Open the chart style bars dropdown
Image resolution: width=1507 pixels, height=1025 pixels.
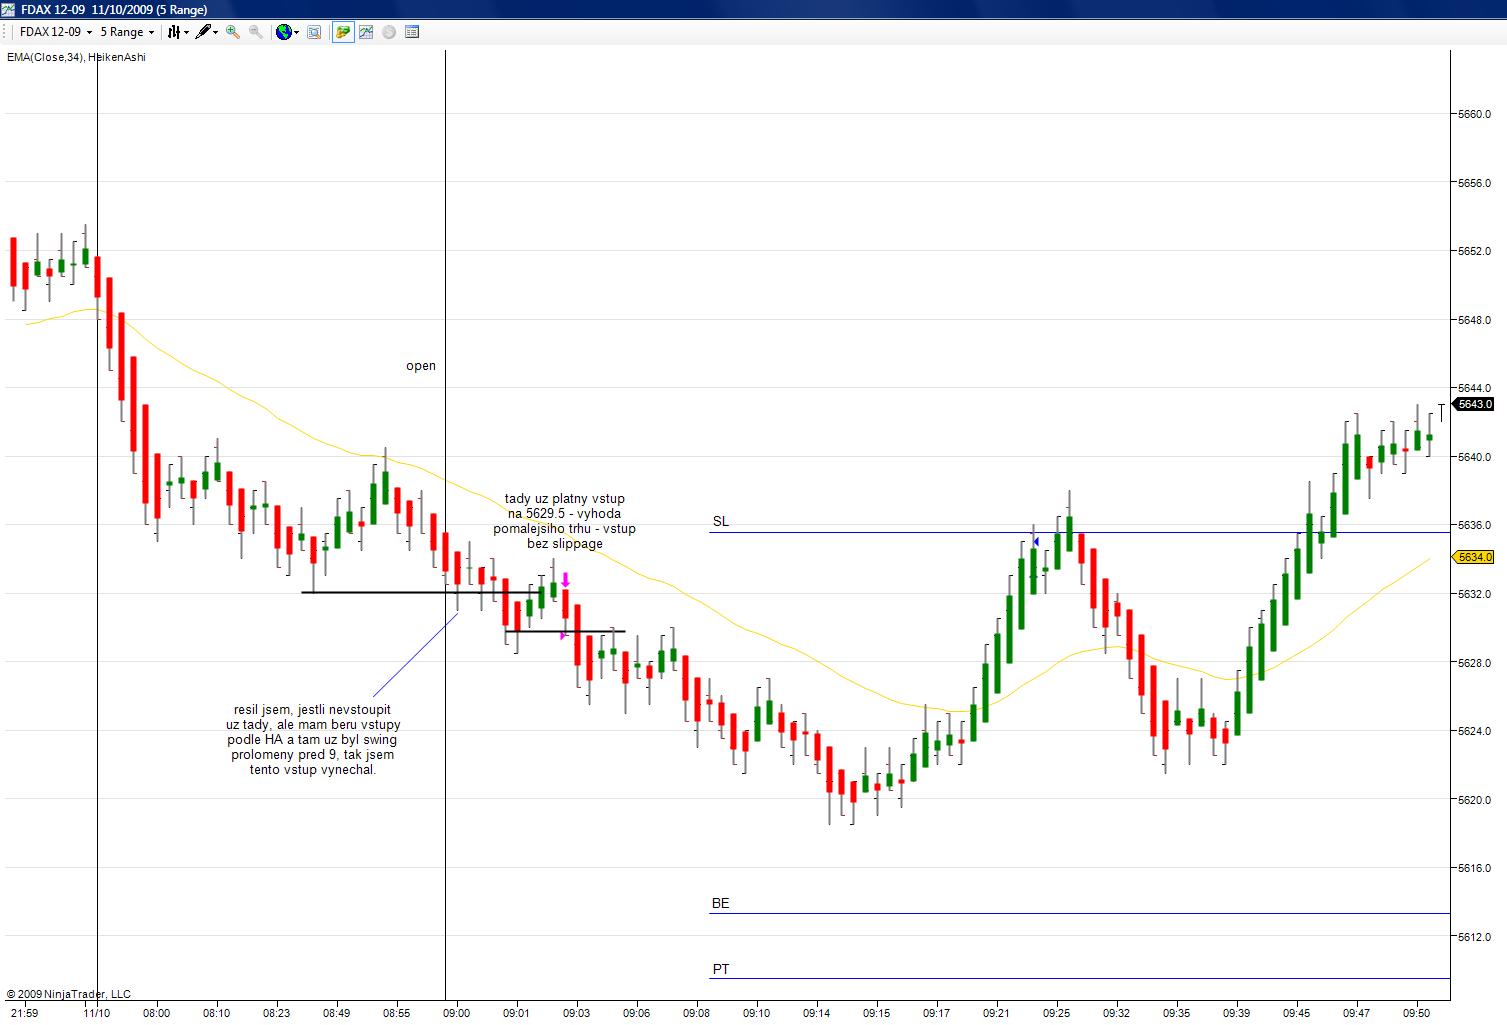(x=178, y=32)
